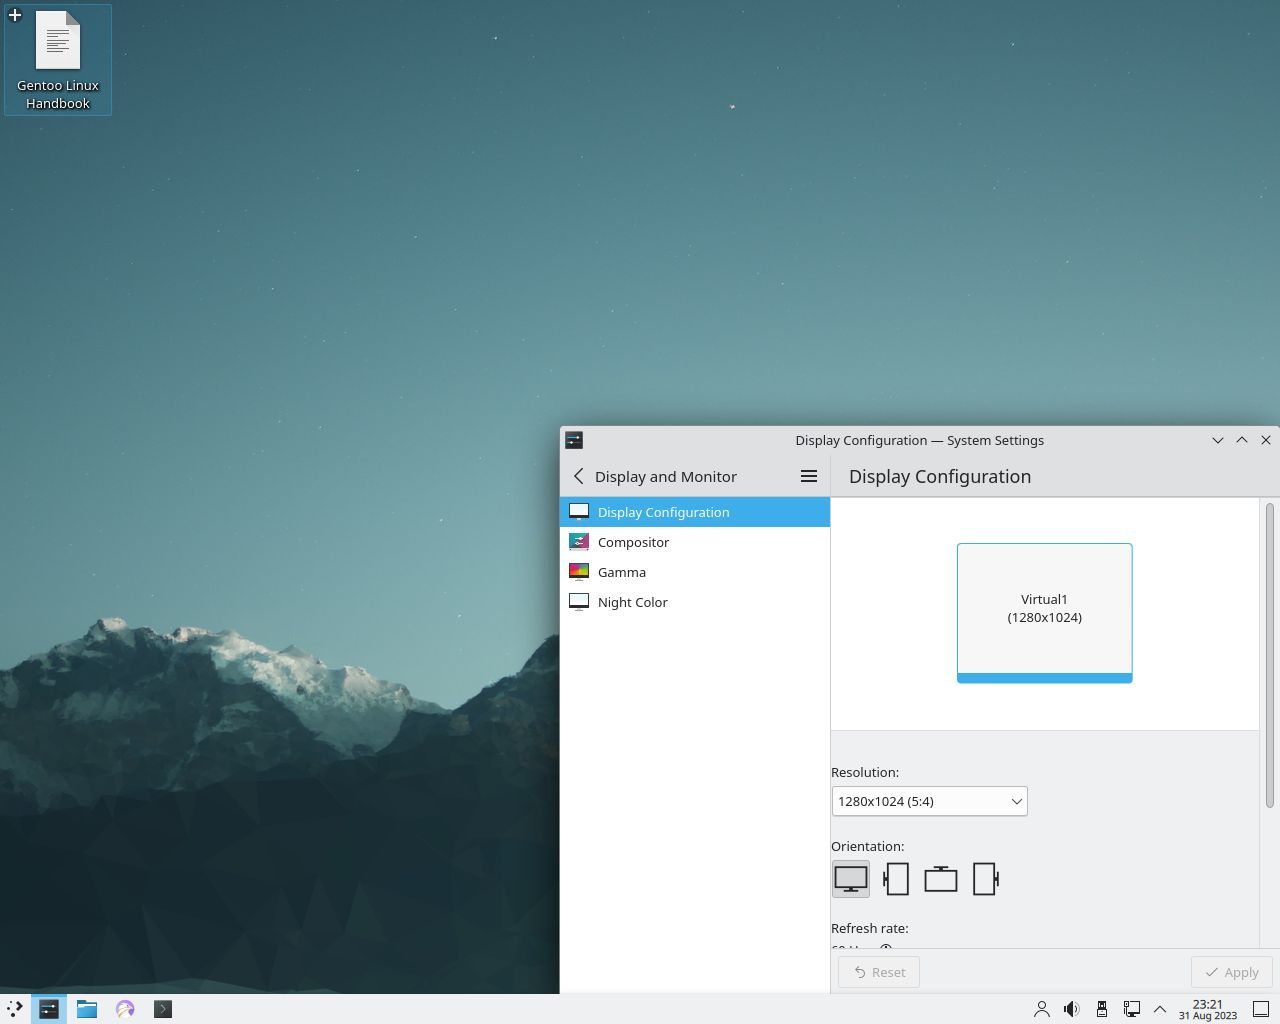Image resolution: width=1280 pixels, height=1024 pixels.
Task: Go back to Display and Monitor overview
Action: coord(578,476)
